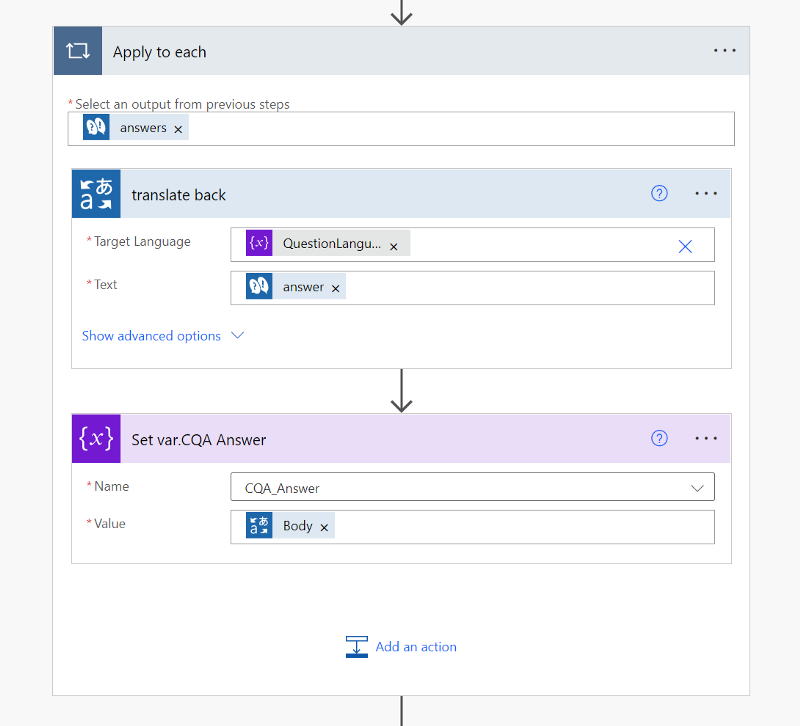Open help for translate back action
The image size is (800, 726).
tap(659, 193)
